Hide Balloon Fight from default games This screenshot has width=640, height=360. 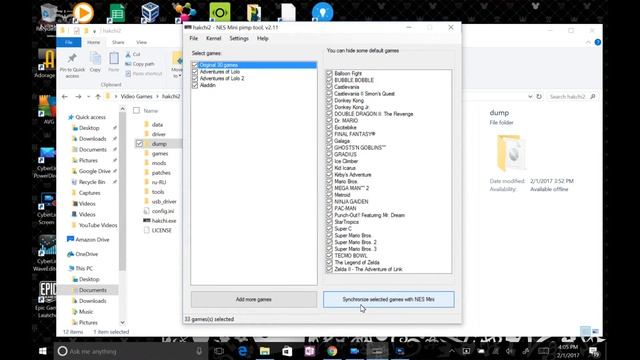329,73
